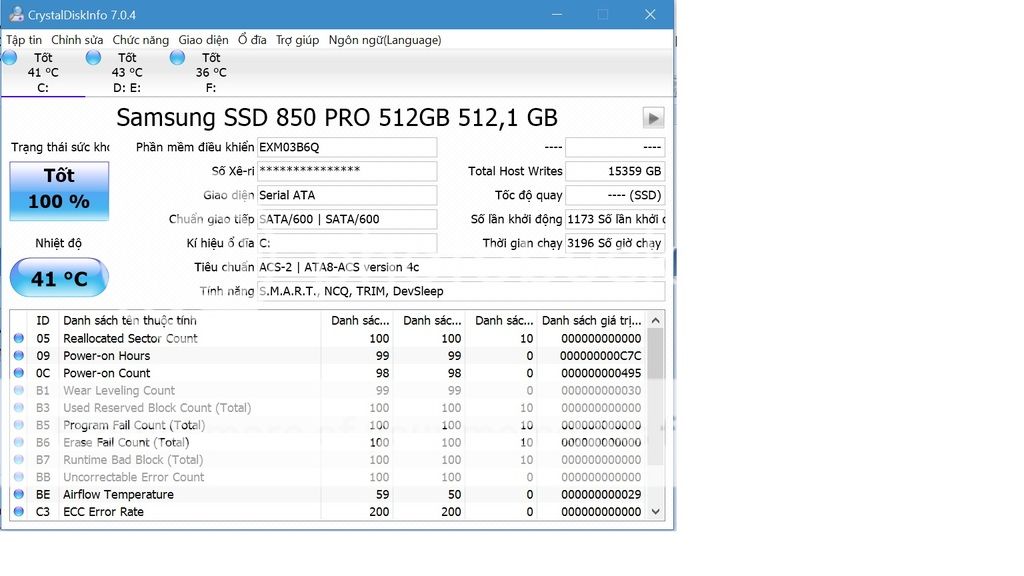
Task: Click the next-drive arrow beside the drive title
Action: pos(652,117)
